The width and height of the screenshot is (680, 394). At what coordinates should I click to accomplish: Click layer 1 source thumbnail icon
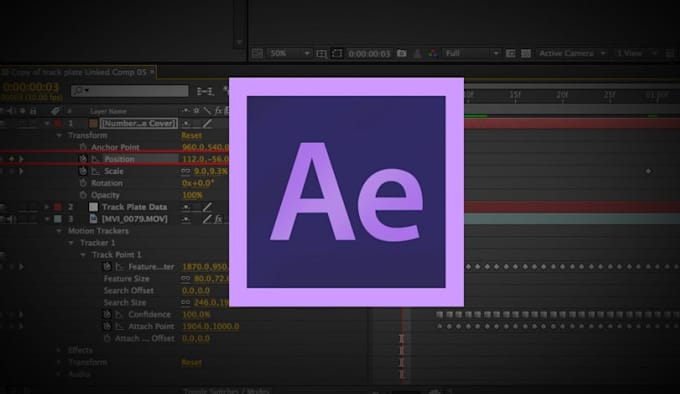(93, 124)
